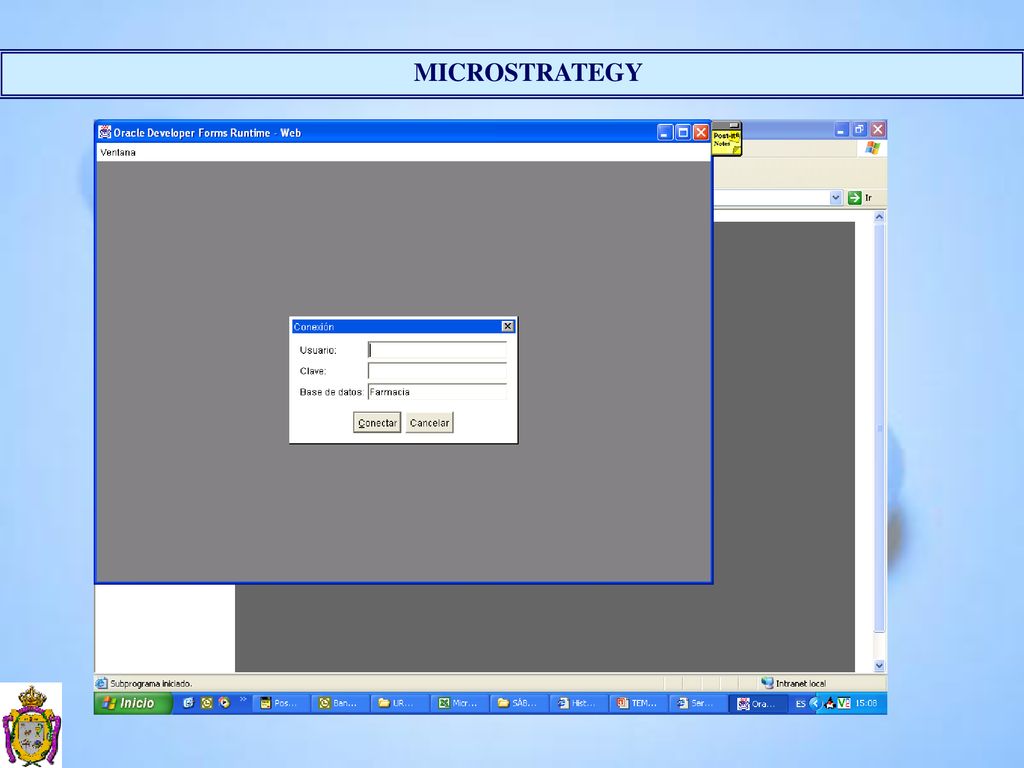This screenshot has width=1024, height=768.
Task: Click the Post-it Notes icon
Action: click(x=727, y=140)
